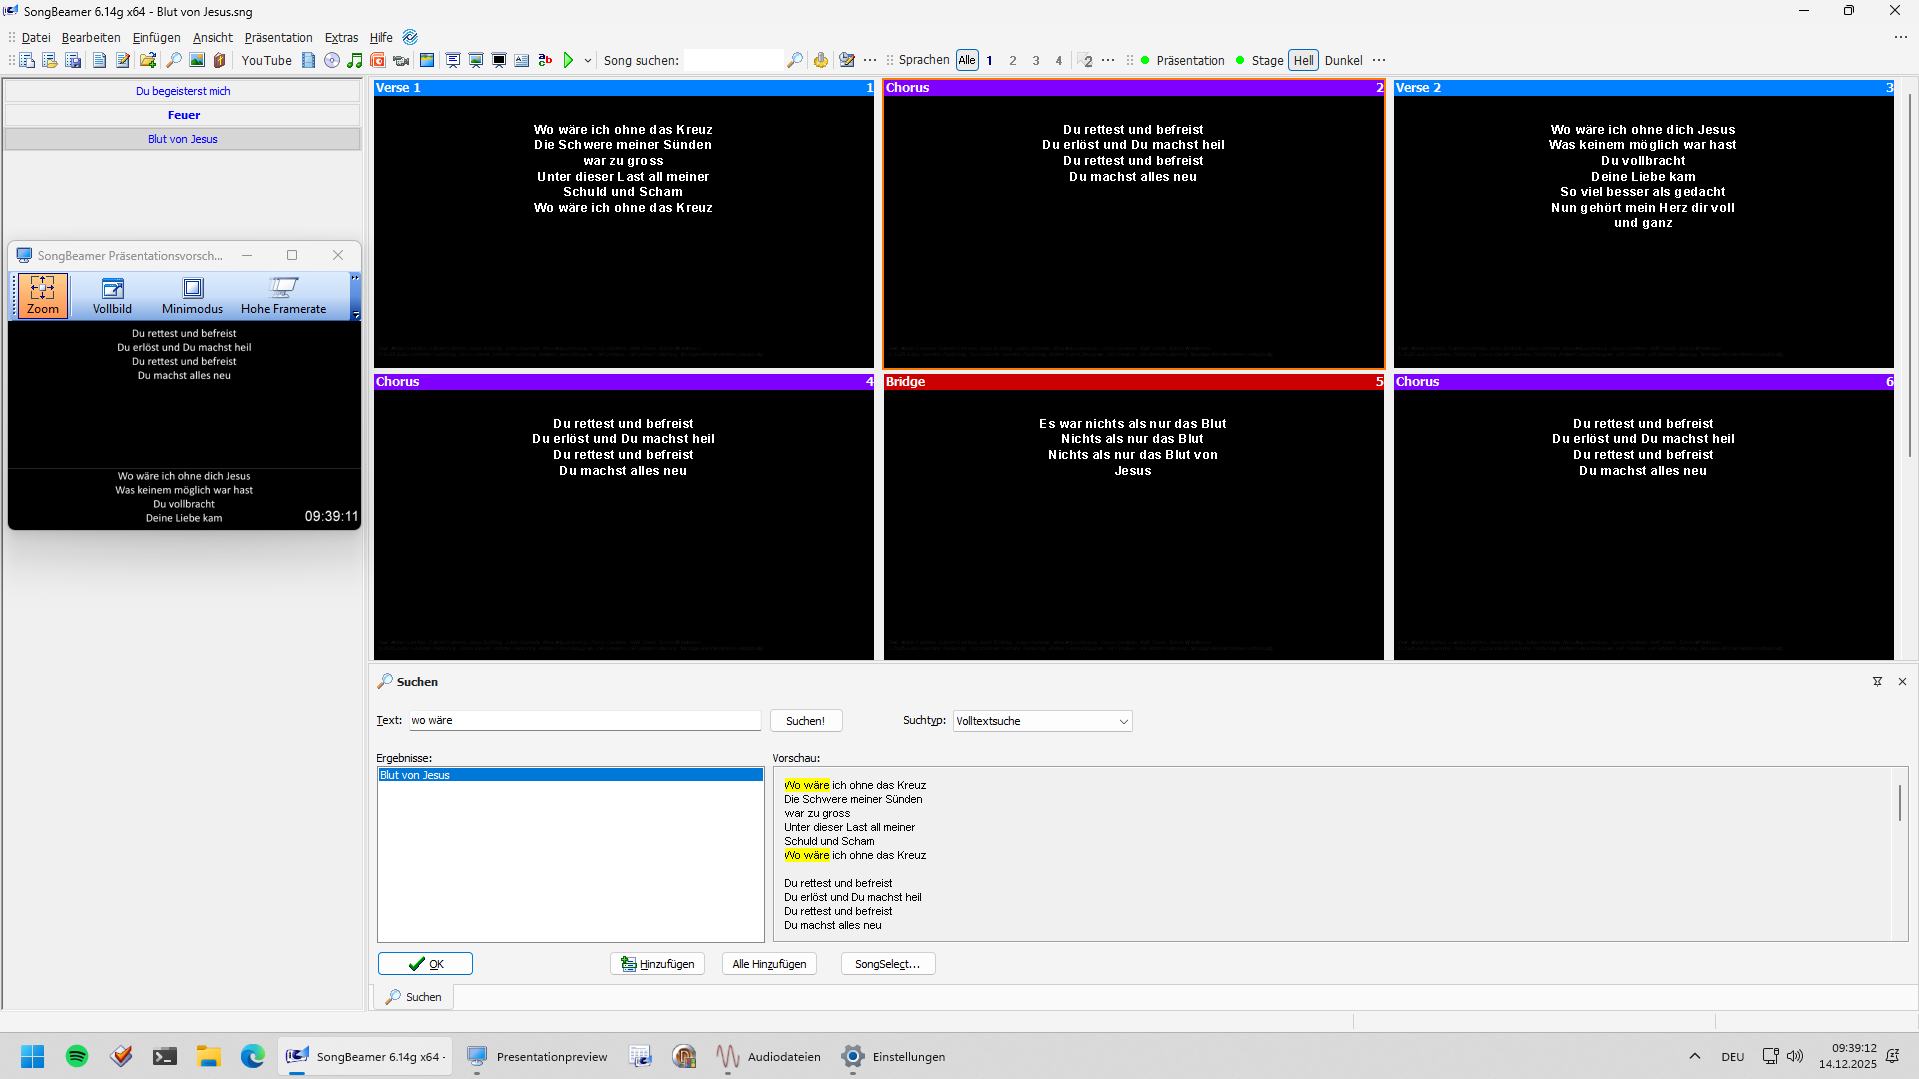Click the new playlist toolbar icon
Image resolution: width=1919 pixels, height=1079 pixels.
coord(27,61)
